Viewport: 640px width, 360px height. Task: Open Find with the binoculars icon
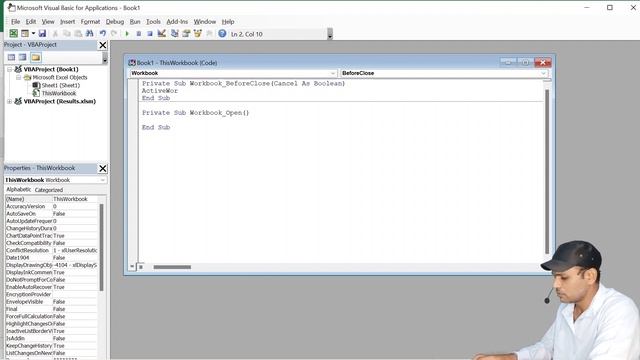90,34
